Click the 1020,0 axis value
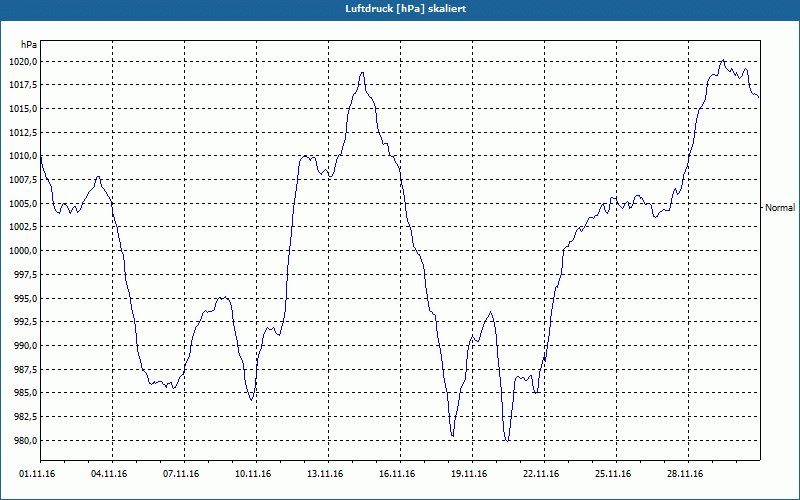This screenshot has height=500, width=800. click(22, 62)
